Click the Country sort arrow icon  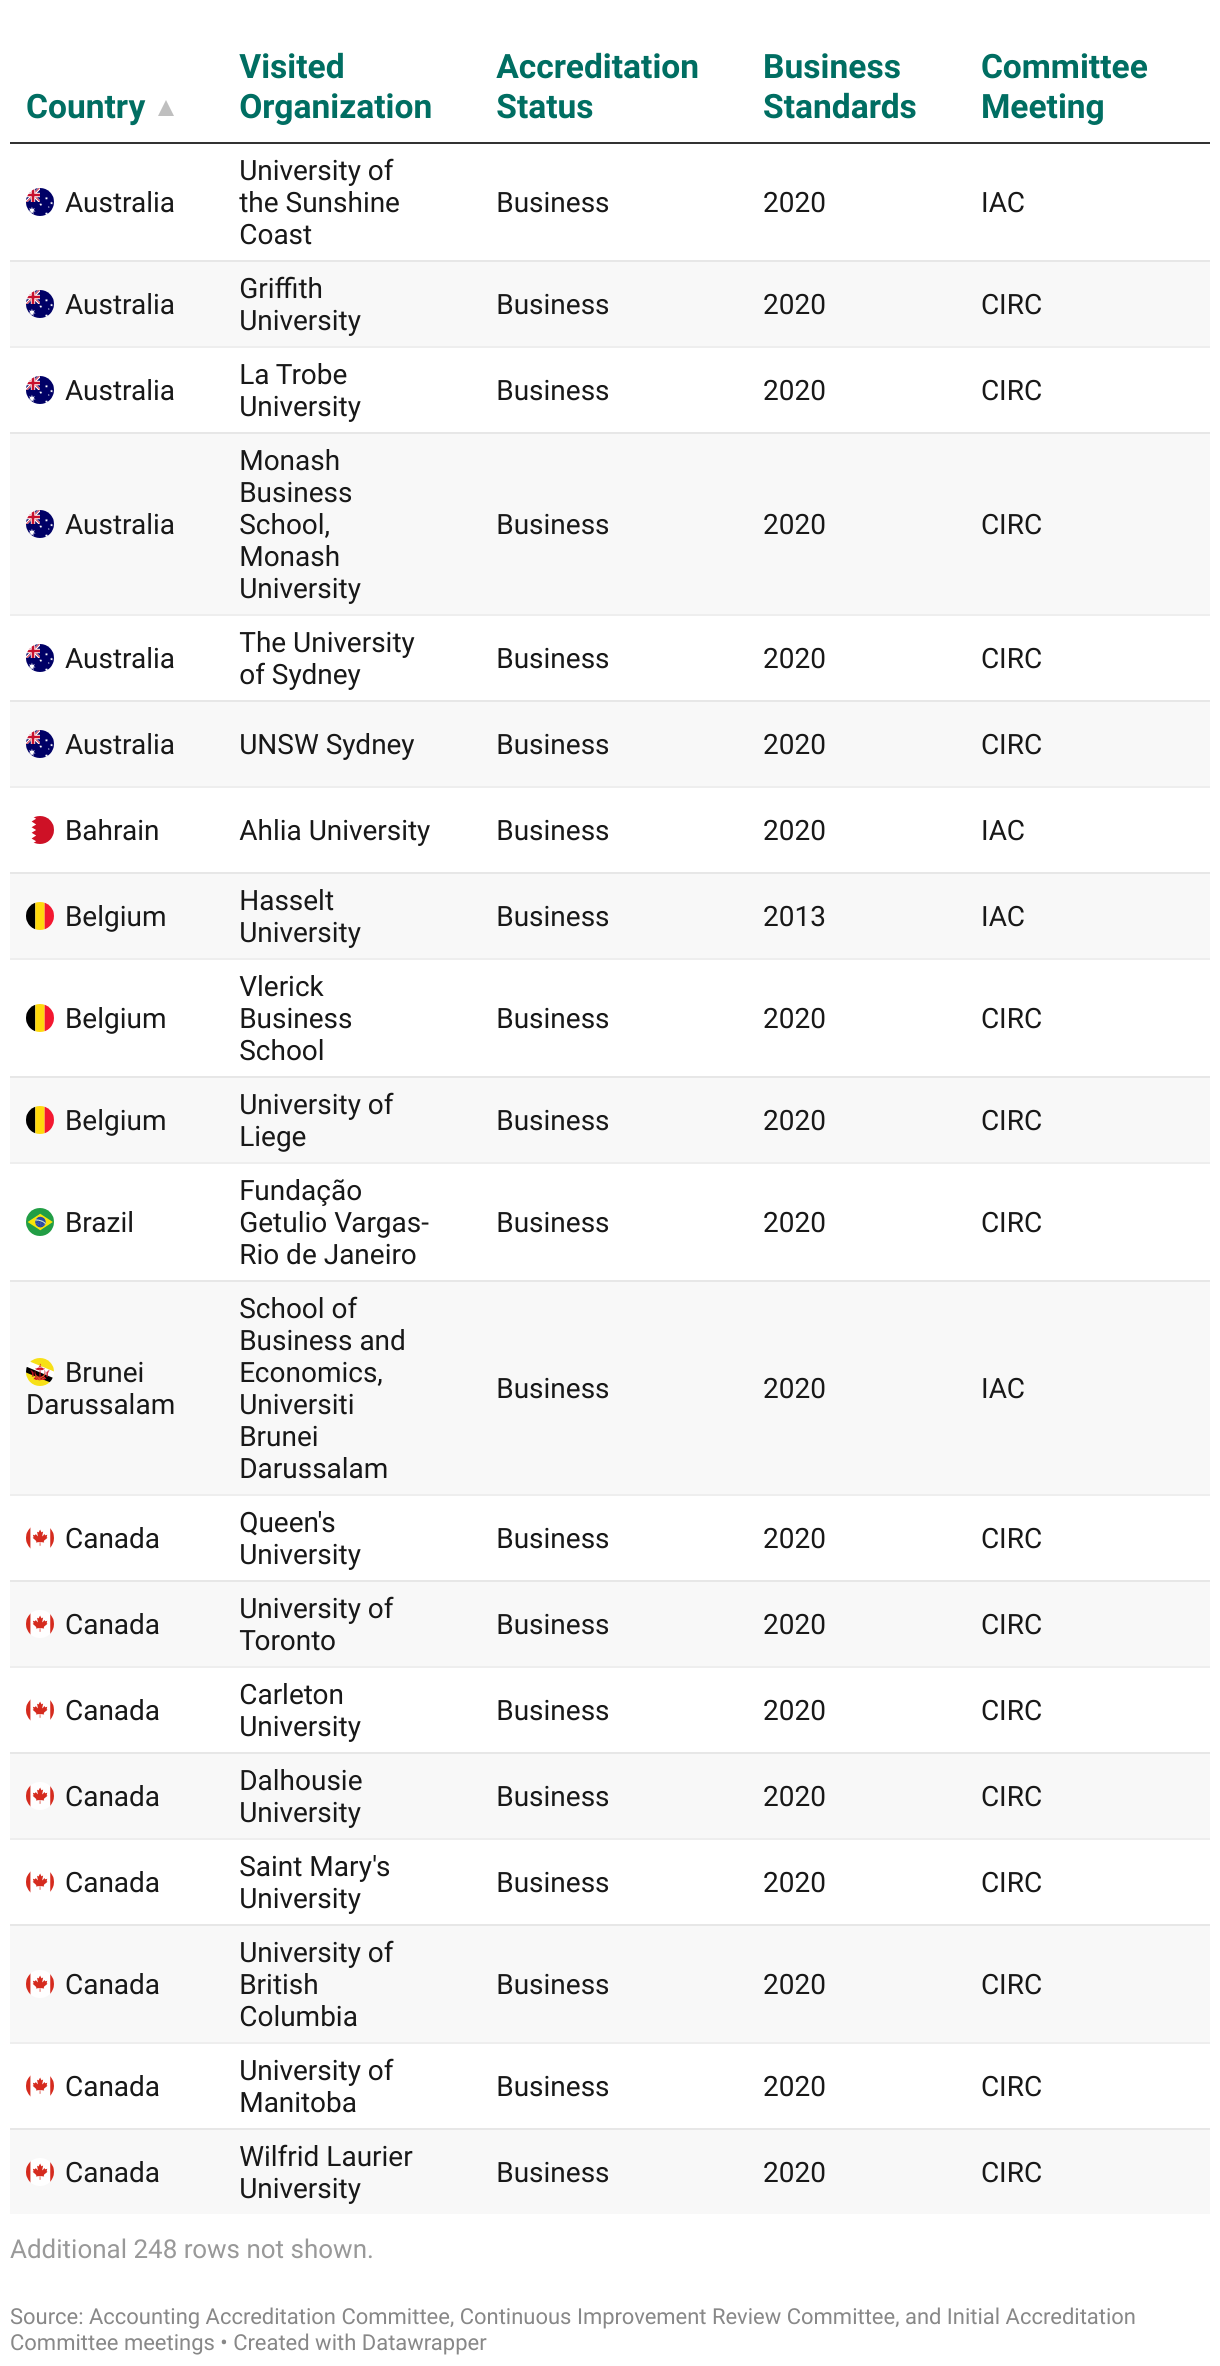coord(166,108)
